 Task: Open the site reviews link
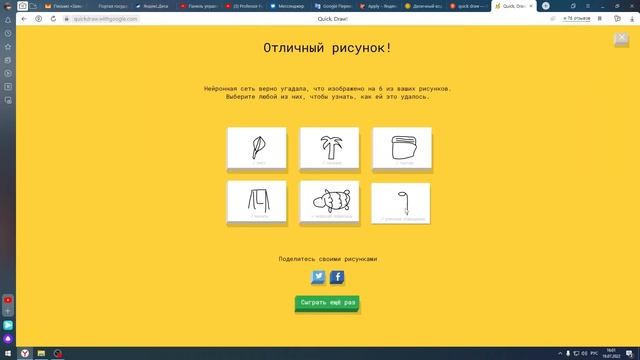576,19
